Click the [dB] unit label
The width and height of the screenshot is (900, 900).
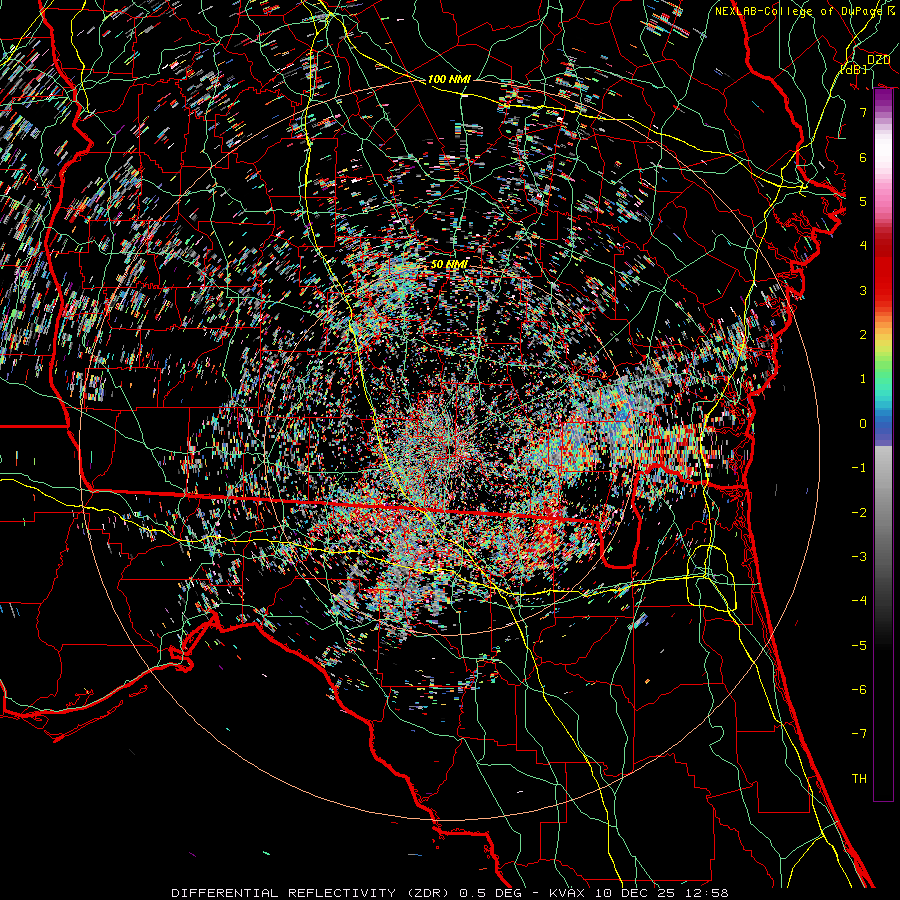(x=854, y=69)
